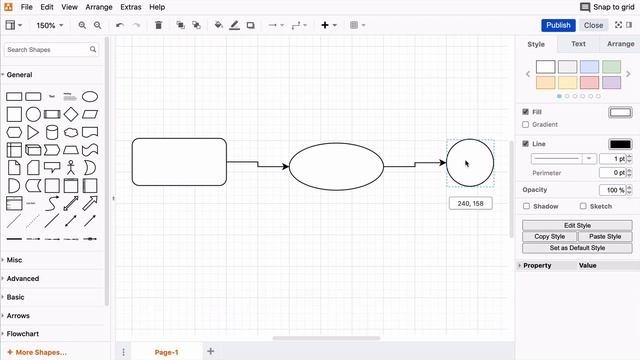
Task: Pick the parallelogram shape from General
Action: coord(90,114)
